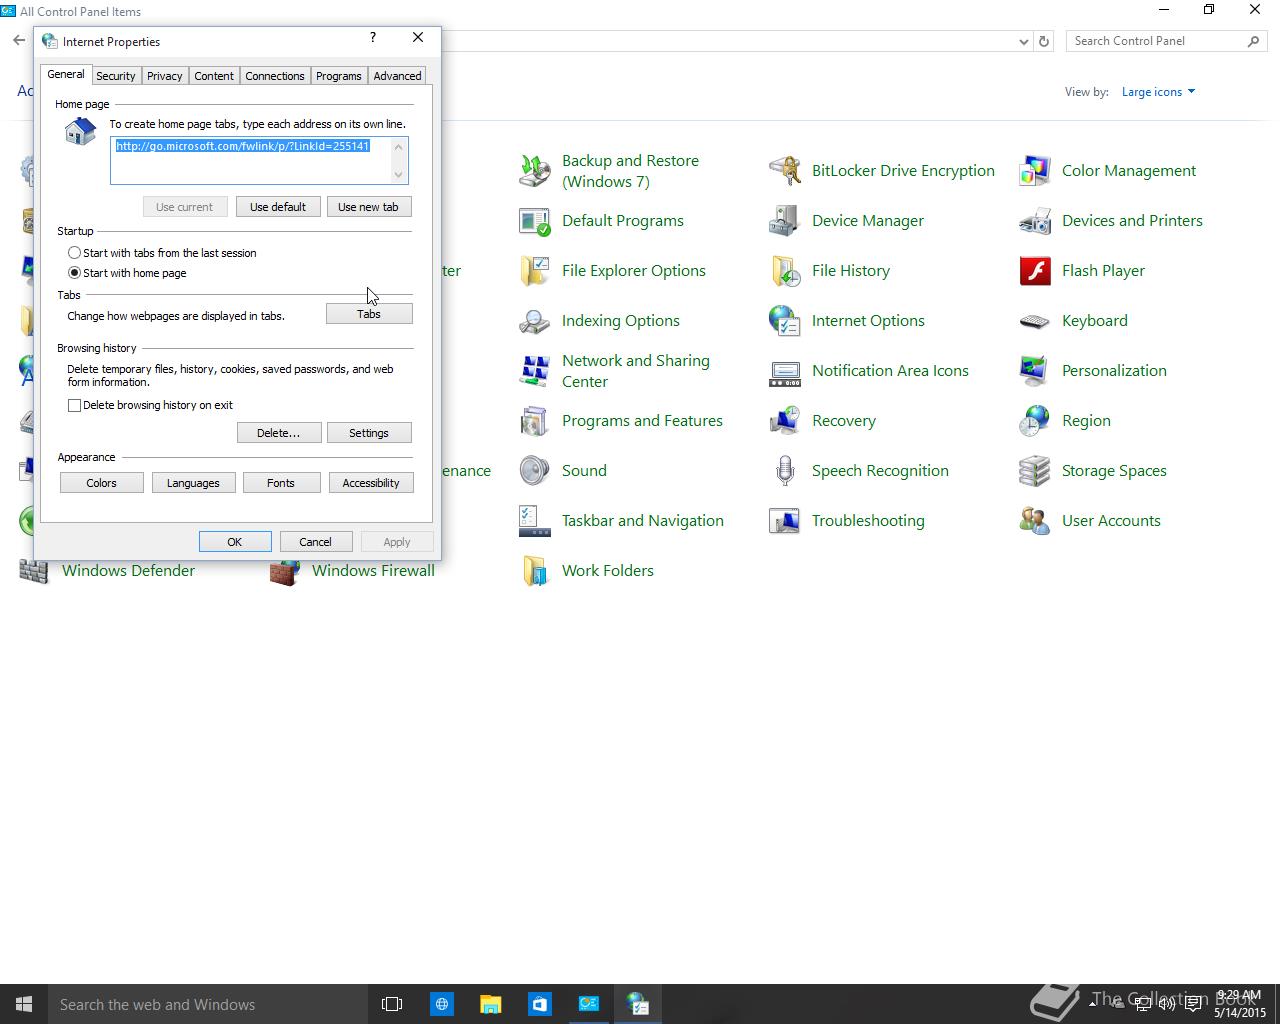Screen dimensions: 1280x1024
Task: Switch to the Privacy tab
Action: pyautogui.click(x=165, y=76)
